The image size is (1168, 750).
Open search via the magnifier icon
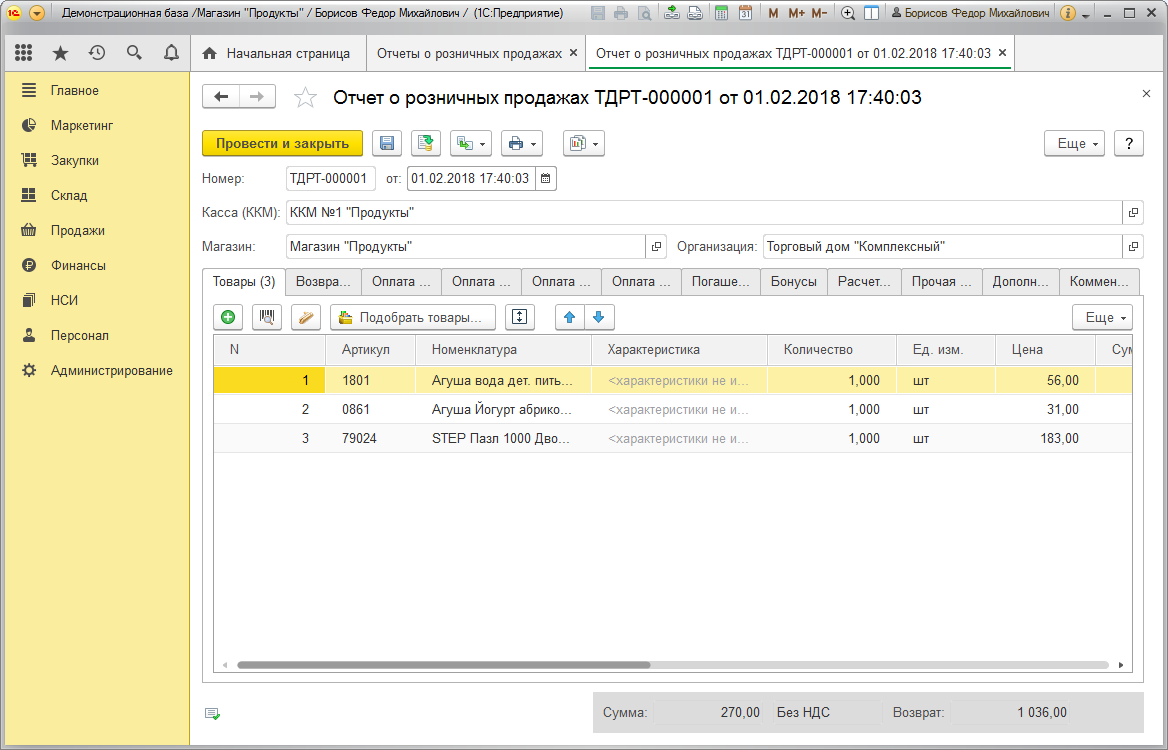point(134,53)
